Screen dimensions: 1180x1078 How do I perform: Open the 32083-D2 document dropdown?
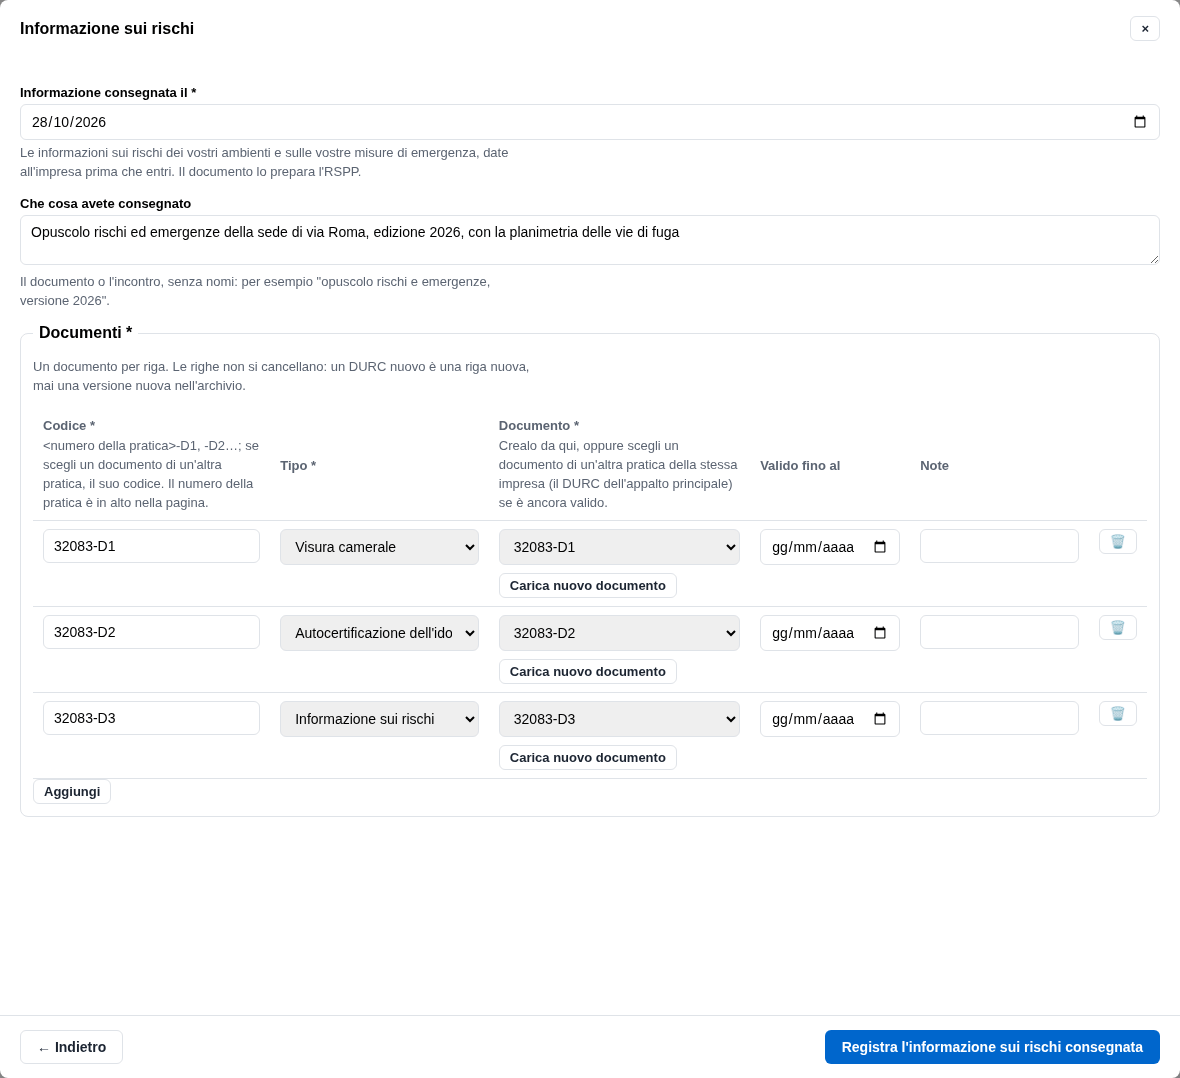(x=619, y=633)
